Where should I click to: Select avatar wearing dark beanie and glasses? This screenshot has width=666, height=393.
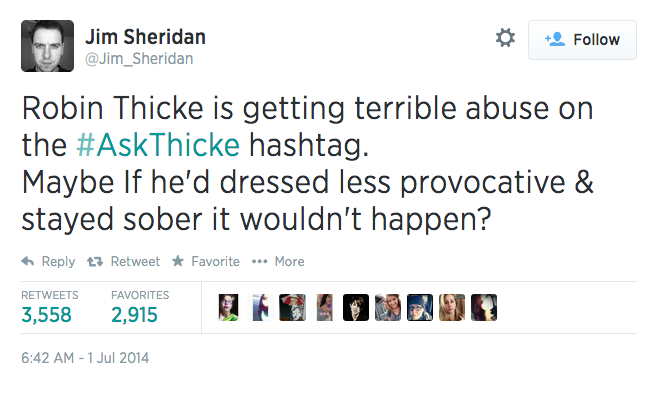[x=420, y=307]
